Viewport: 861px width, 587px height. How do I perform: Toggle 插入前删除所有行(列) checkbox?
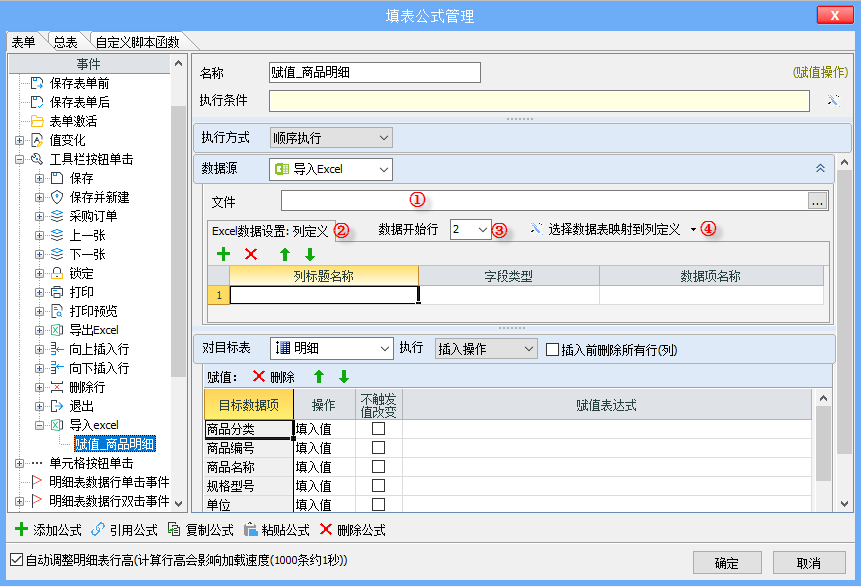[552, 350]
